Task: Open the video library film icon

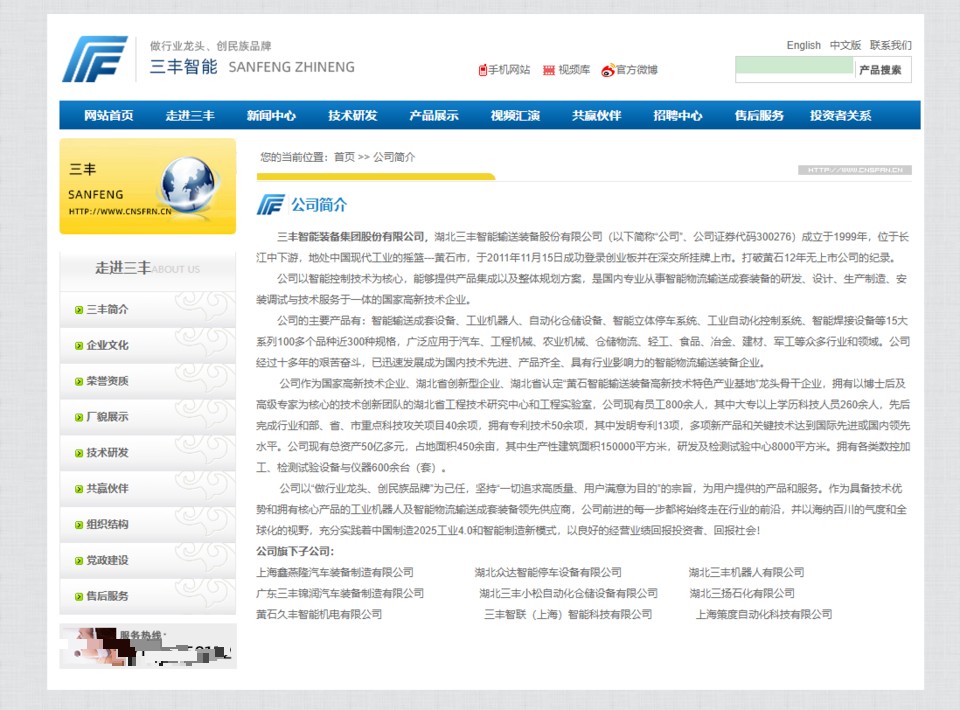Action: tap(549, 70)
